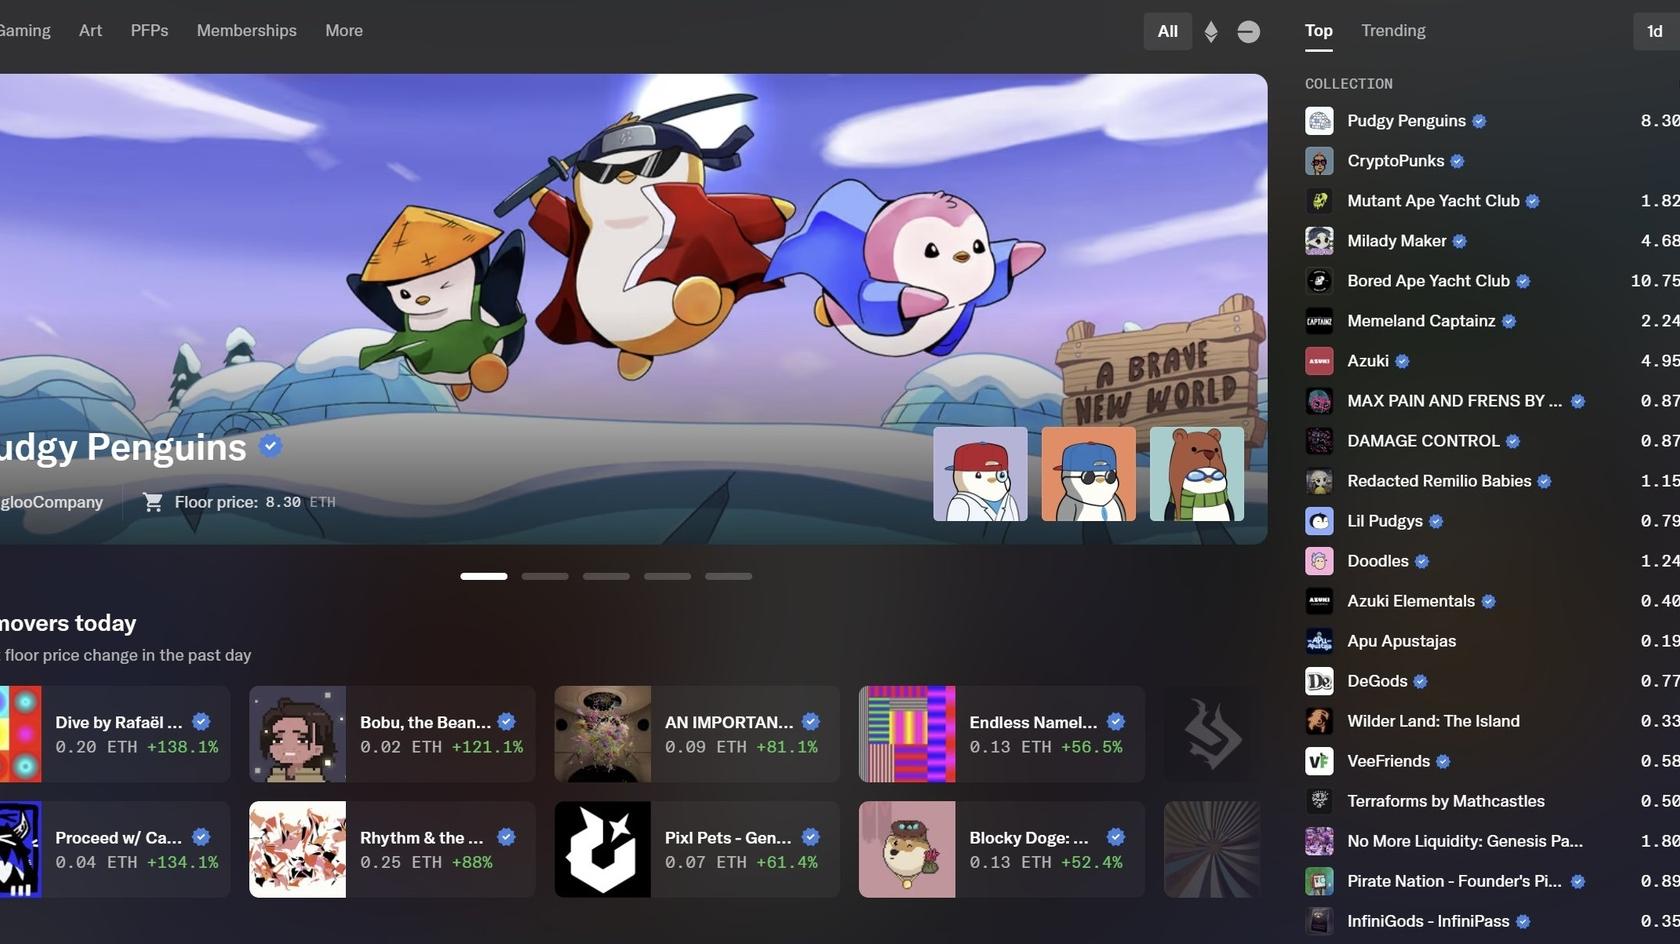The width and height of the screenshot is (1680, 944).
Task: Click the MAX PAIN AND FRENS avatar
Action: tap(1319, 401)
